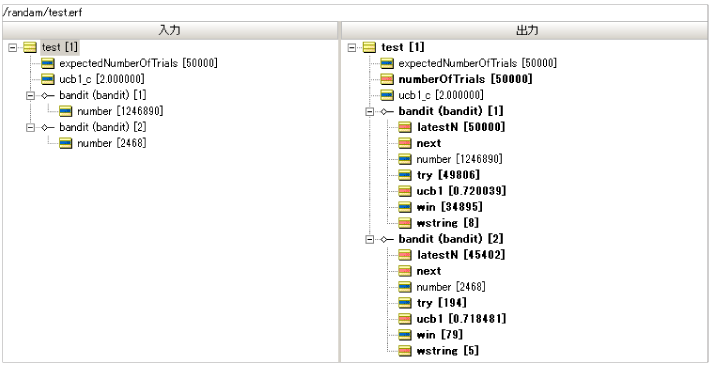The height and width of the screenshot is (369, 710).
Task: Select win [34895] label
Action: tap(450, 207)
